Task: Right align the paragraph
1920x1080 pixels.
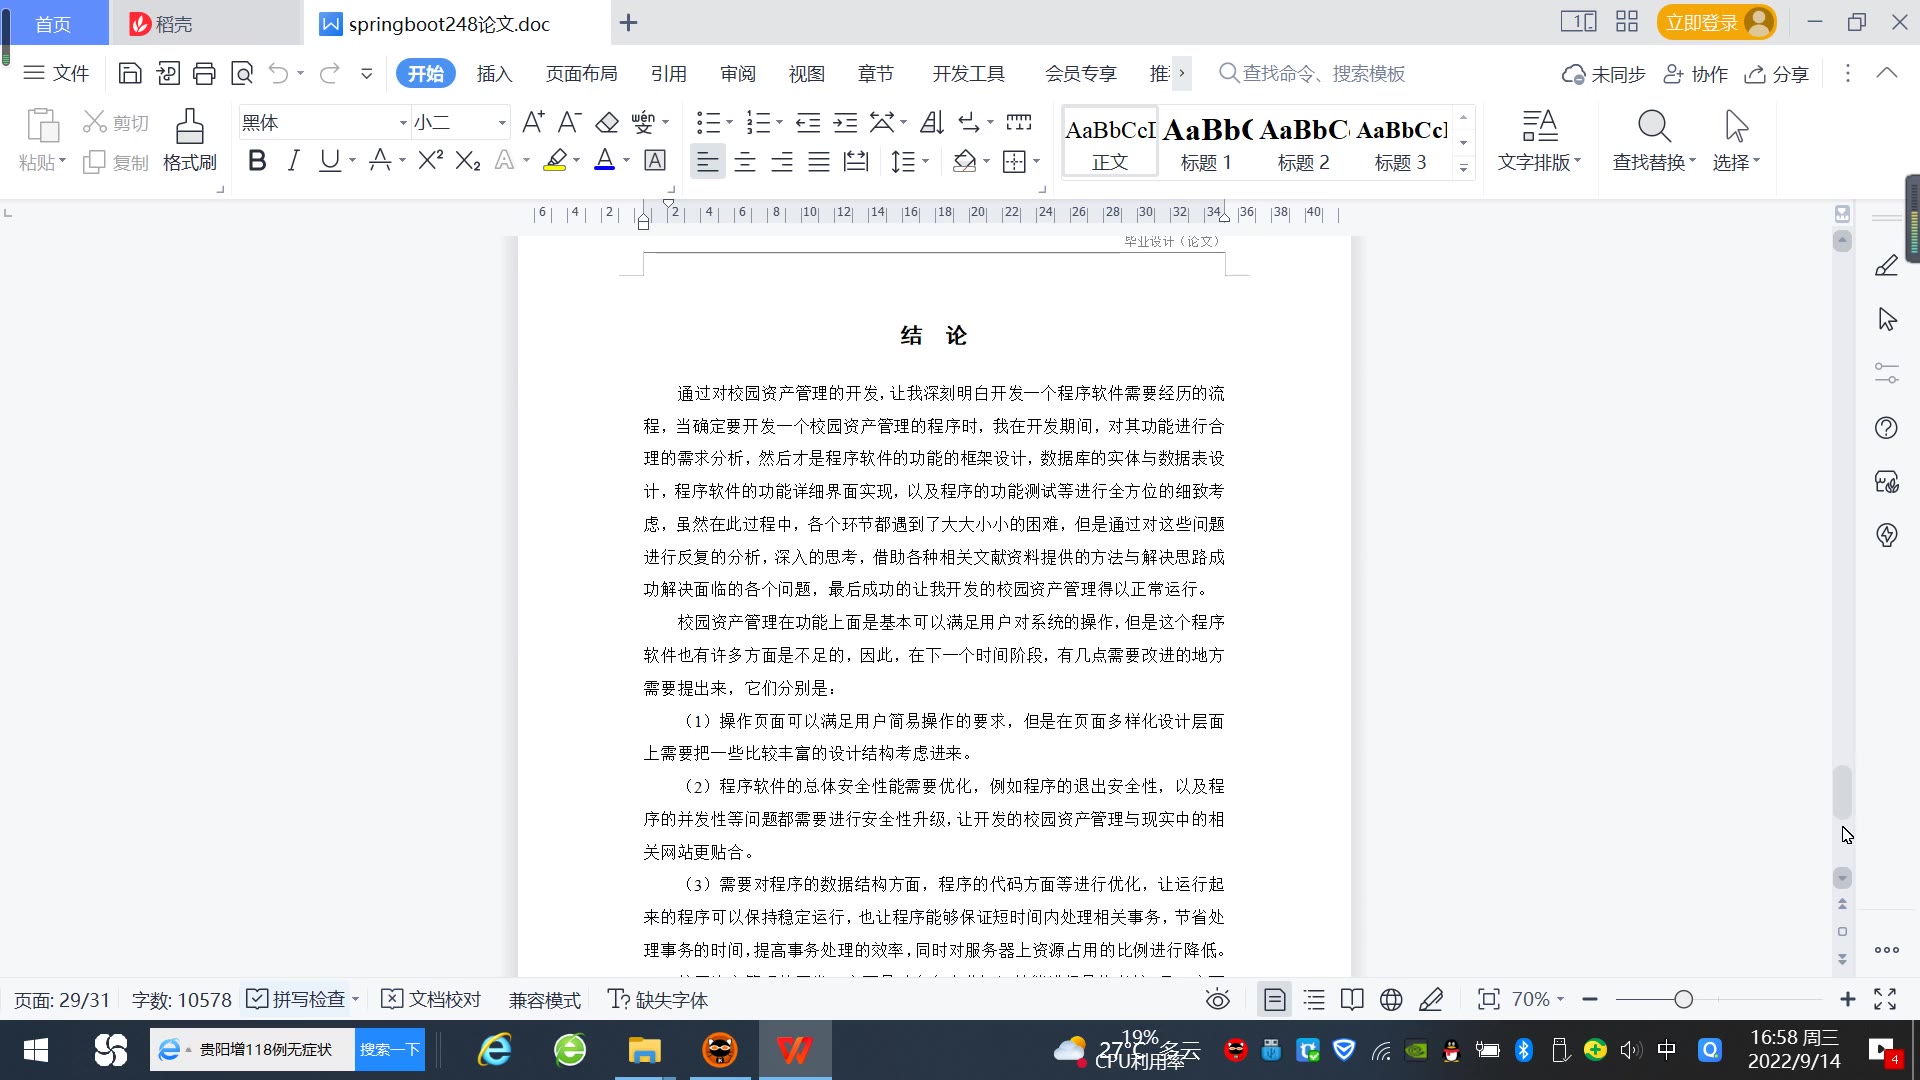Action: coord(782,161)
